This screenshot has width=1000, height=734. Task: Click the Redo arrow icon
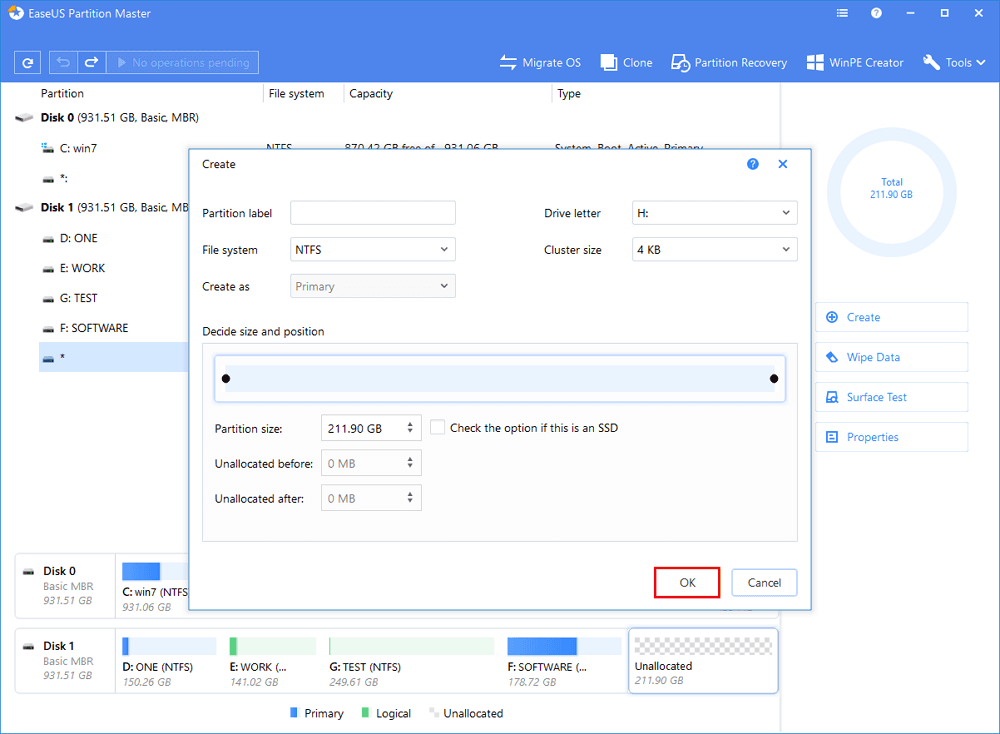coord(91,62)
